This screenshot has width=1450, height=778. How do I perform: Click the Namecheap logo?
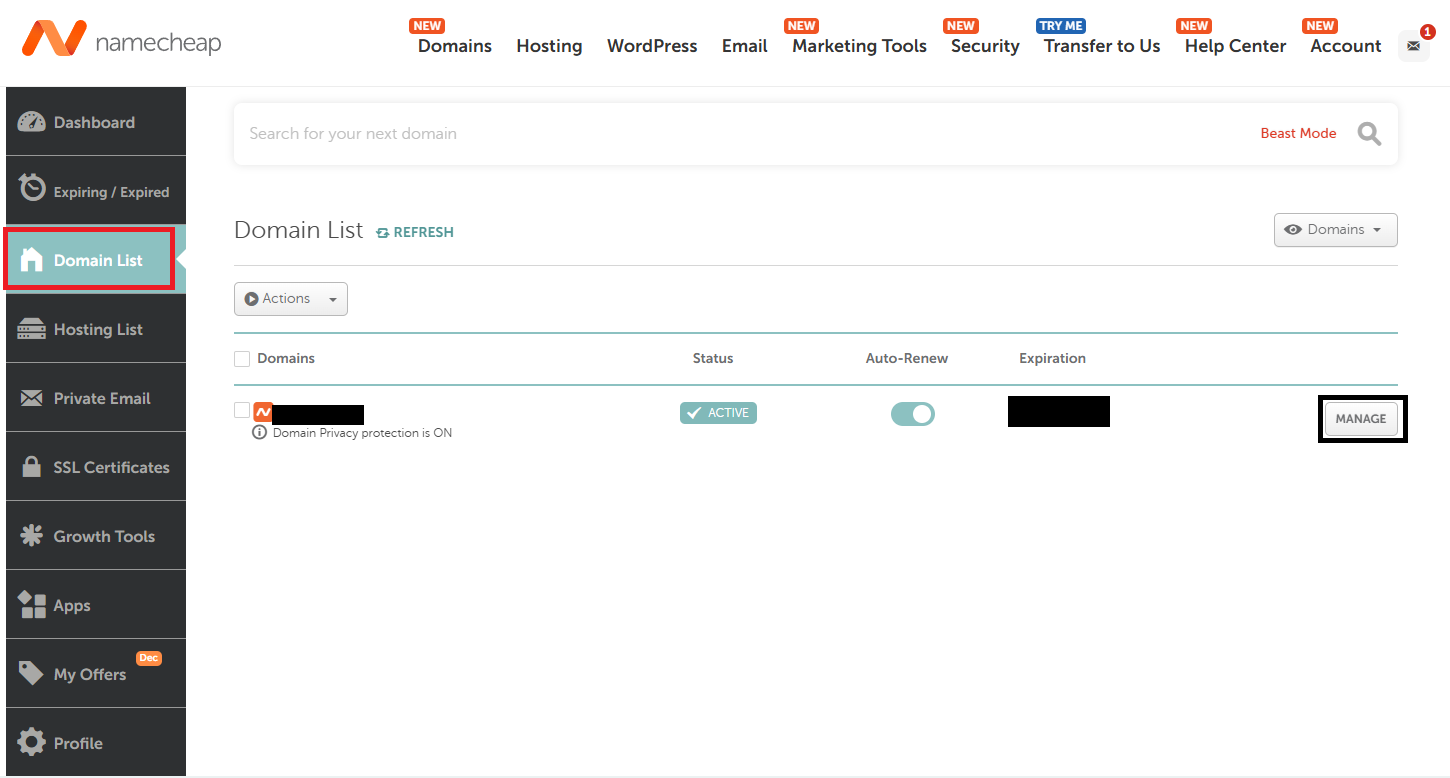120,40
